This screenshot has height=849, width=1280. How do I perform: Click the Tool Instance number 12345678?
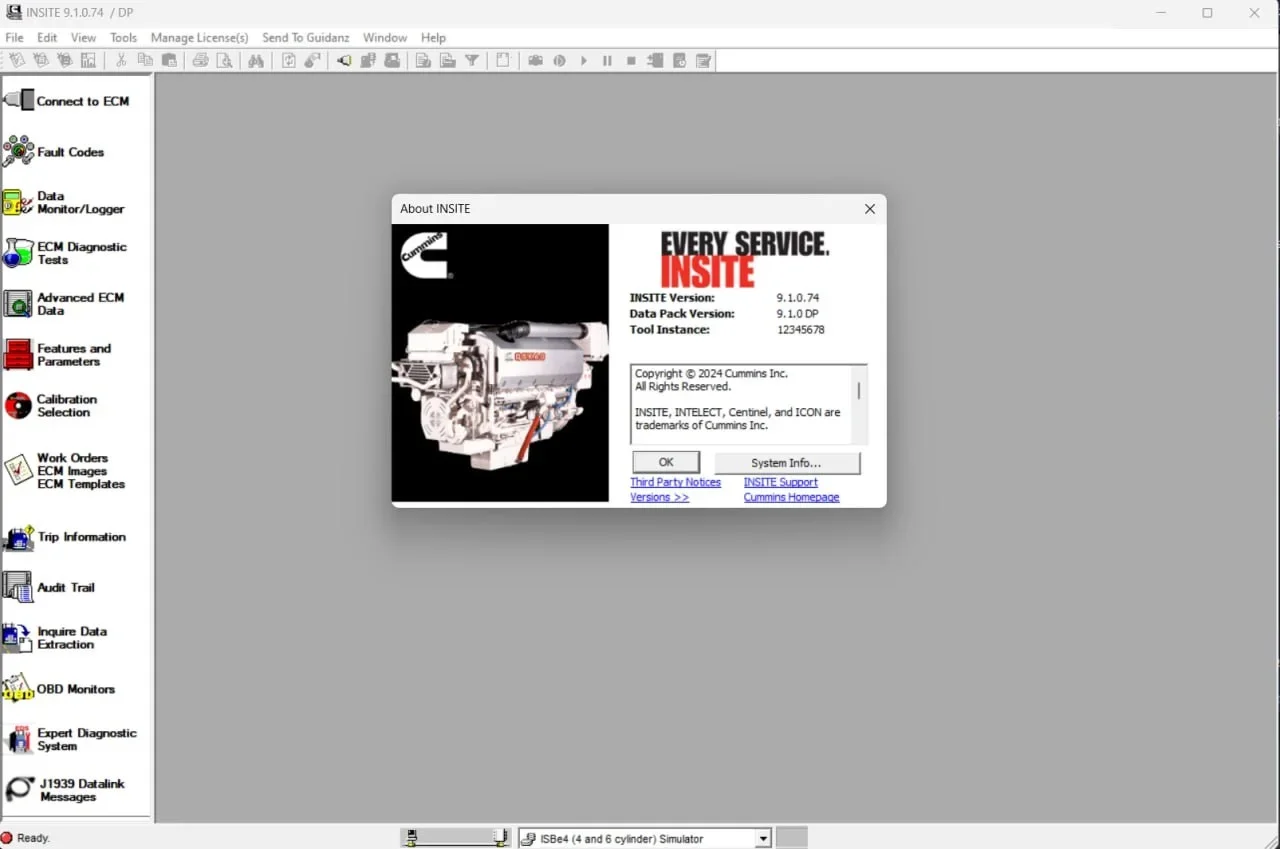click(x=801, y=329)
